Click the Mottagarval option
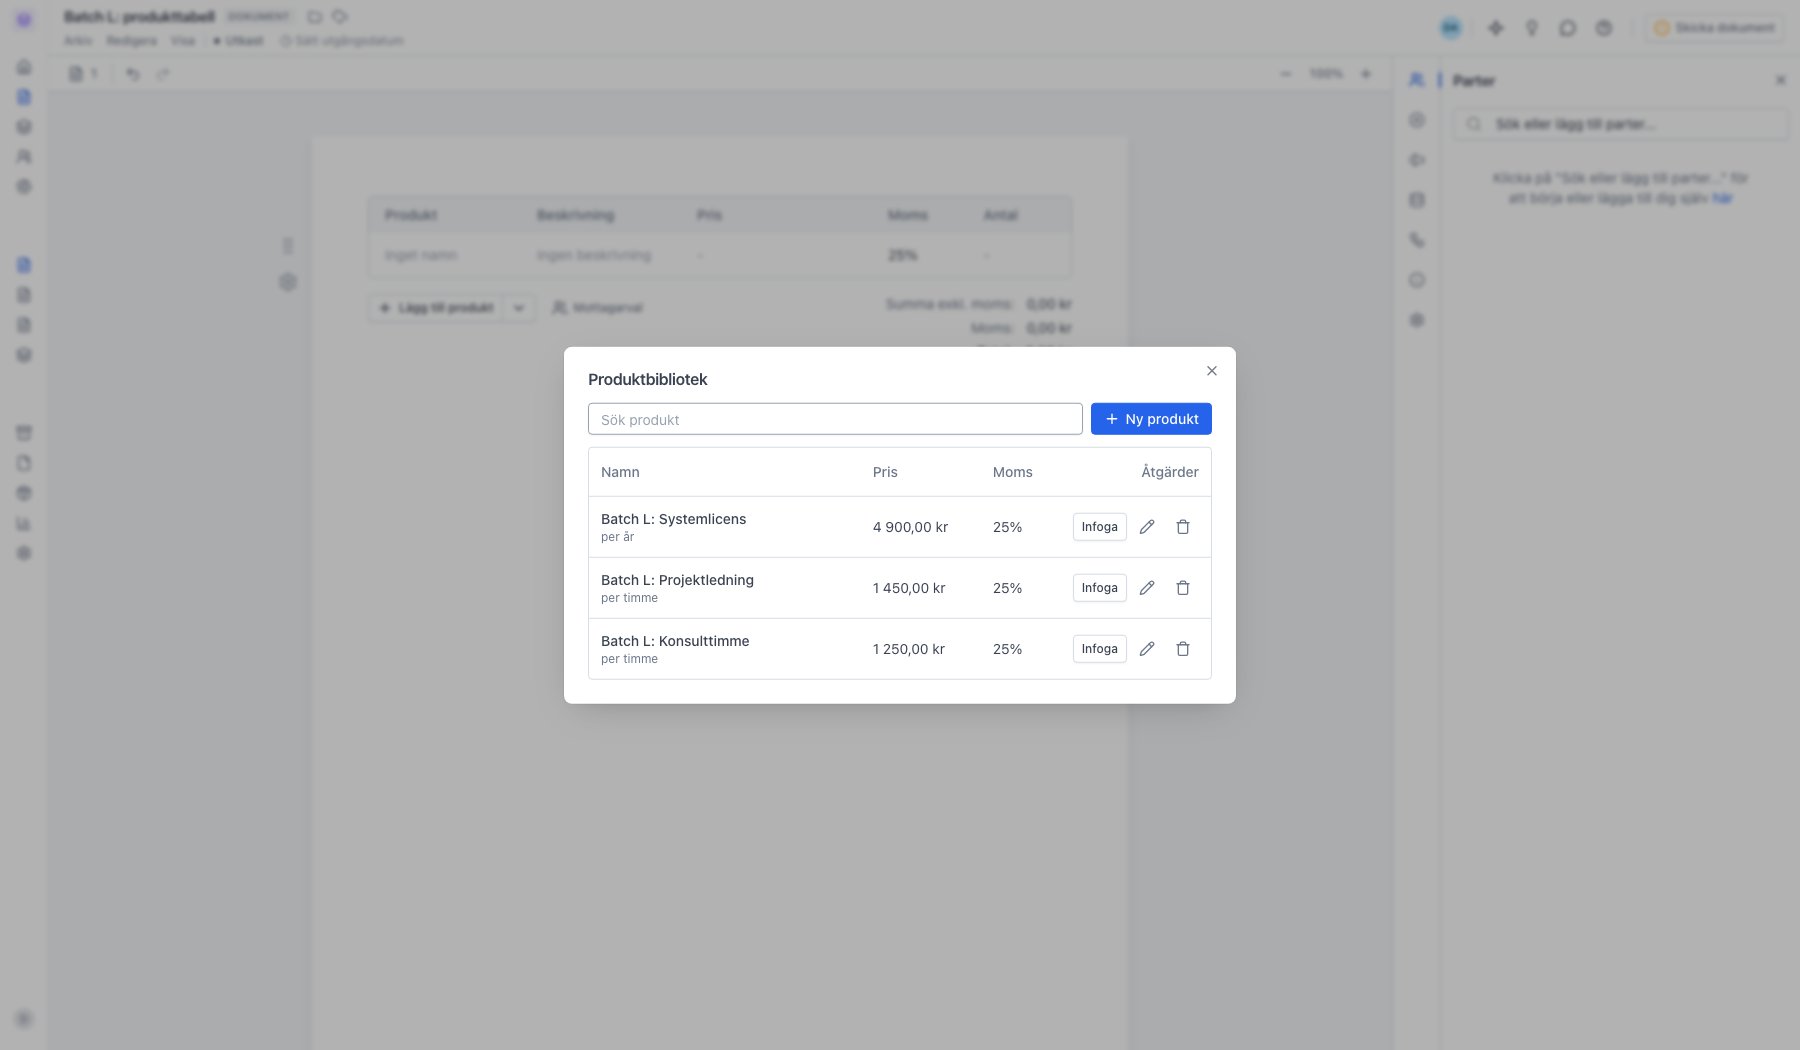1800x1050 pixels. click(x=597, y=308)
